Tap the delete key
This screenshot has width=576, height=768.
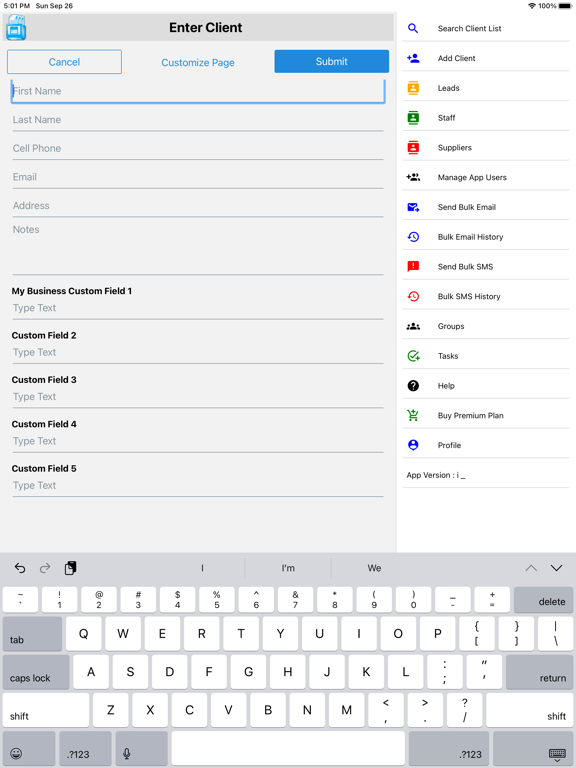543,600
